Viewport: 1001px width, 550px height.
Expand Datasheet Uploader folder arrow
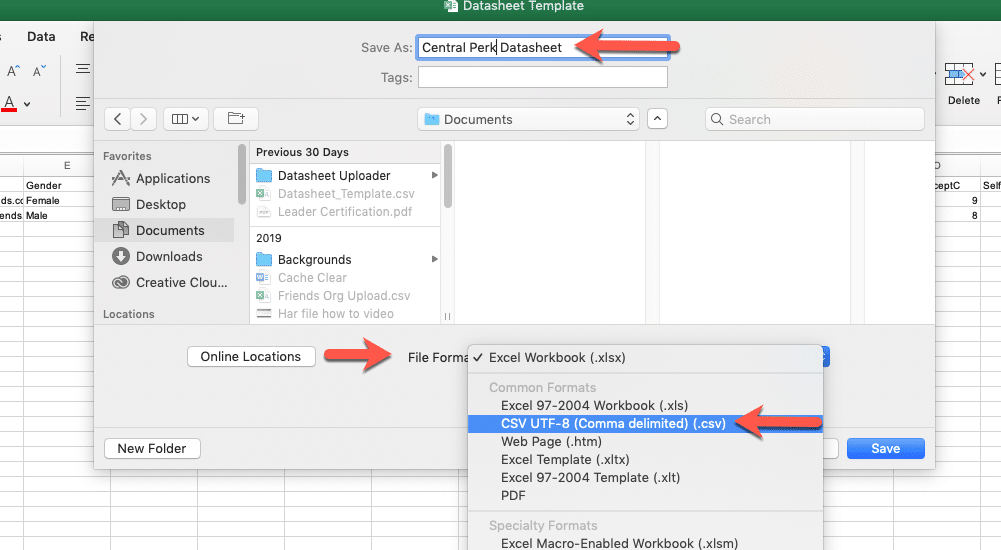(434, 175)
